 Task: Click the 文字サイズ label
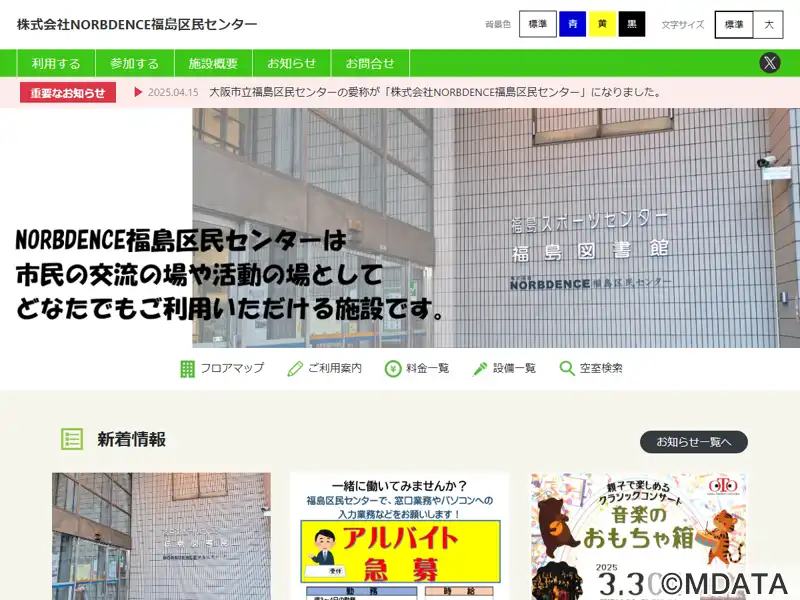683,24
